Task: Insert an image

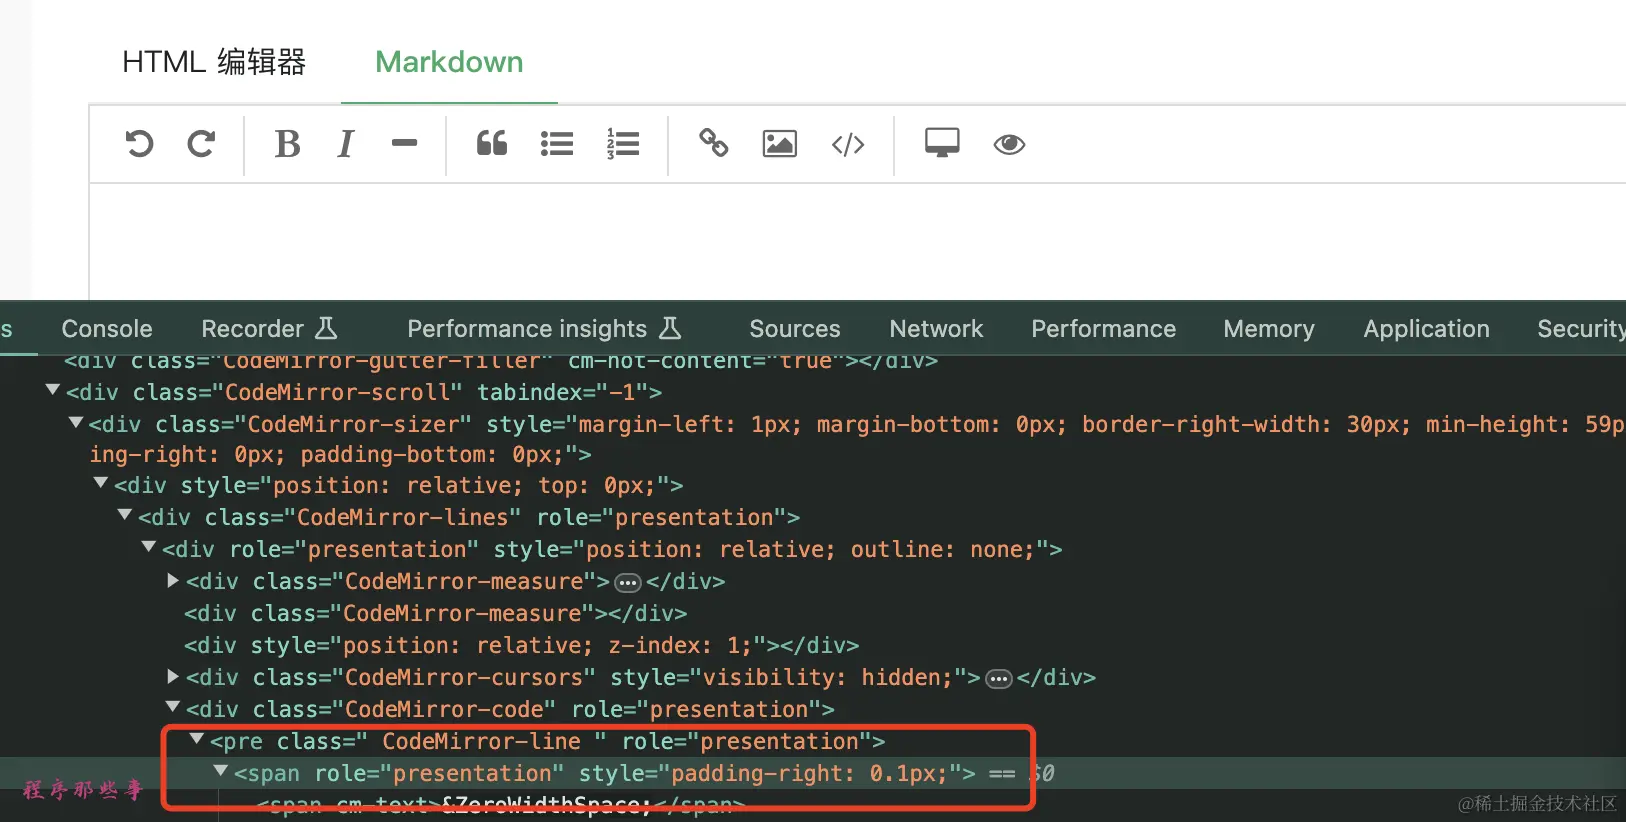Action: [780, 144]
